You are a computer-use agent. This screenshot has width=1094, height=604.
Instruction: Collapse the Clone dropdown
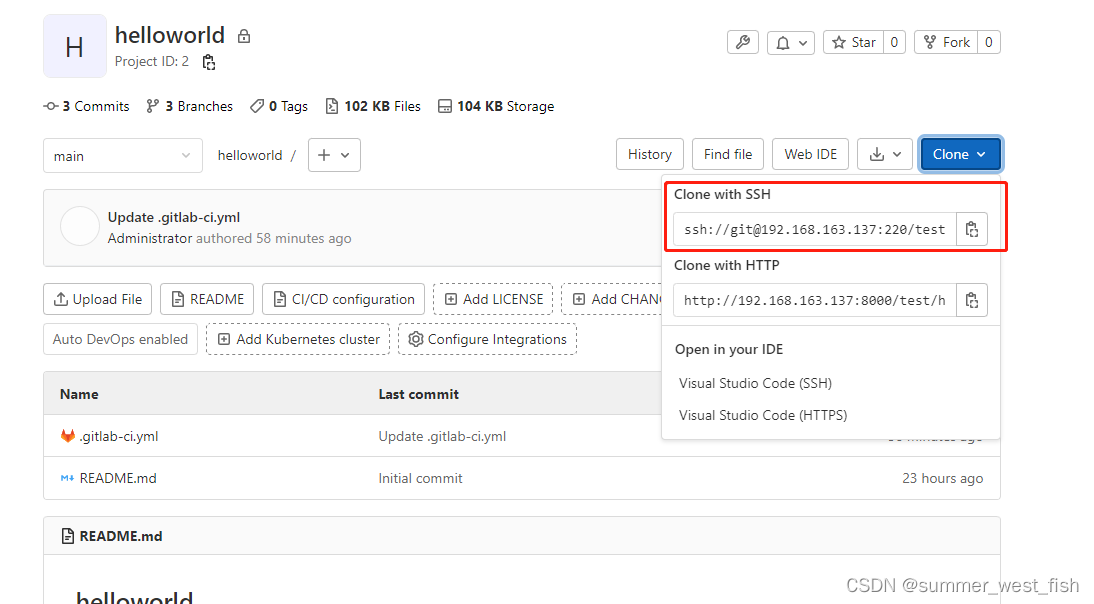pos(960,154)
